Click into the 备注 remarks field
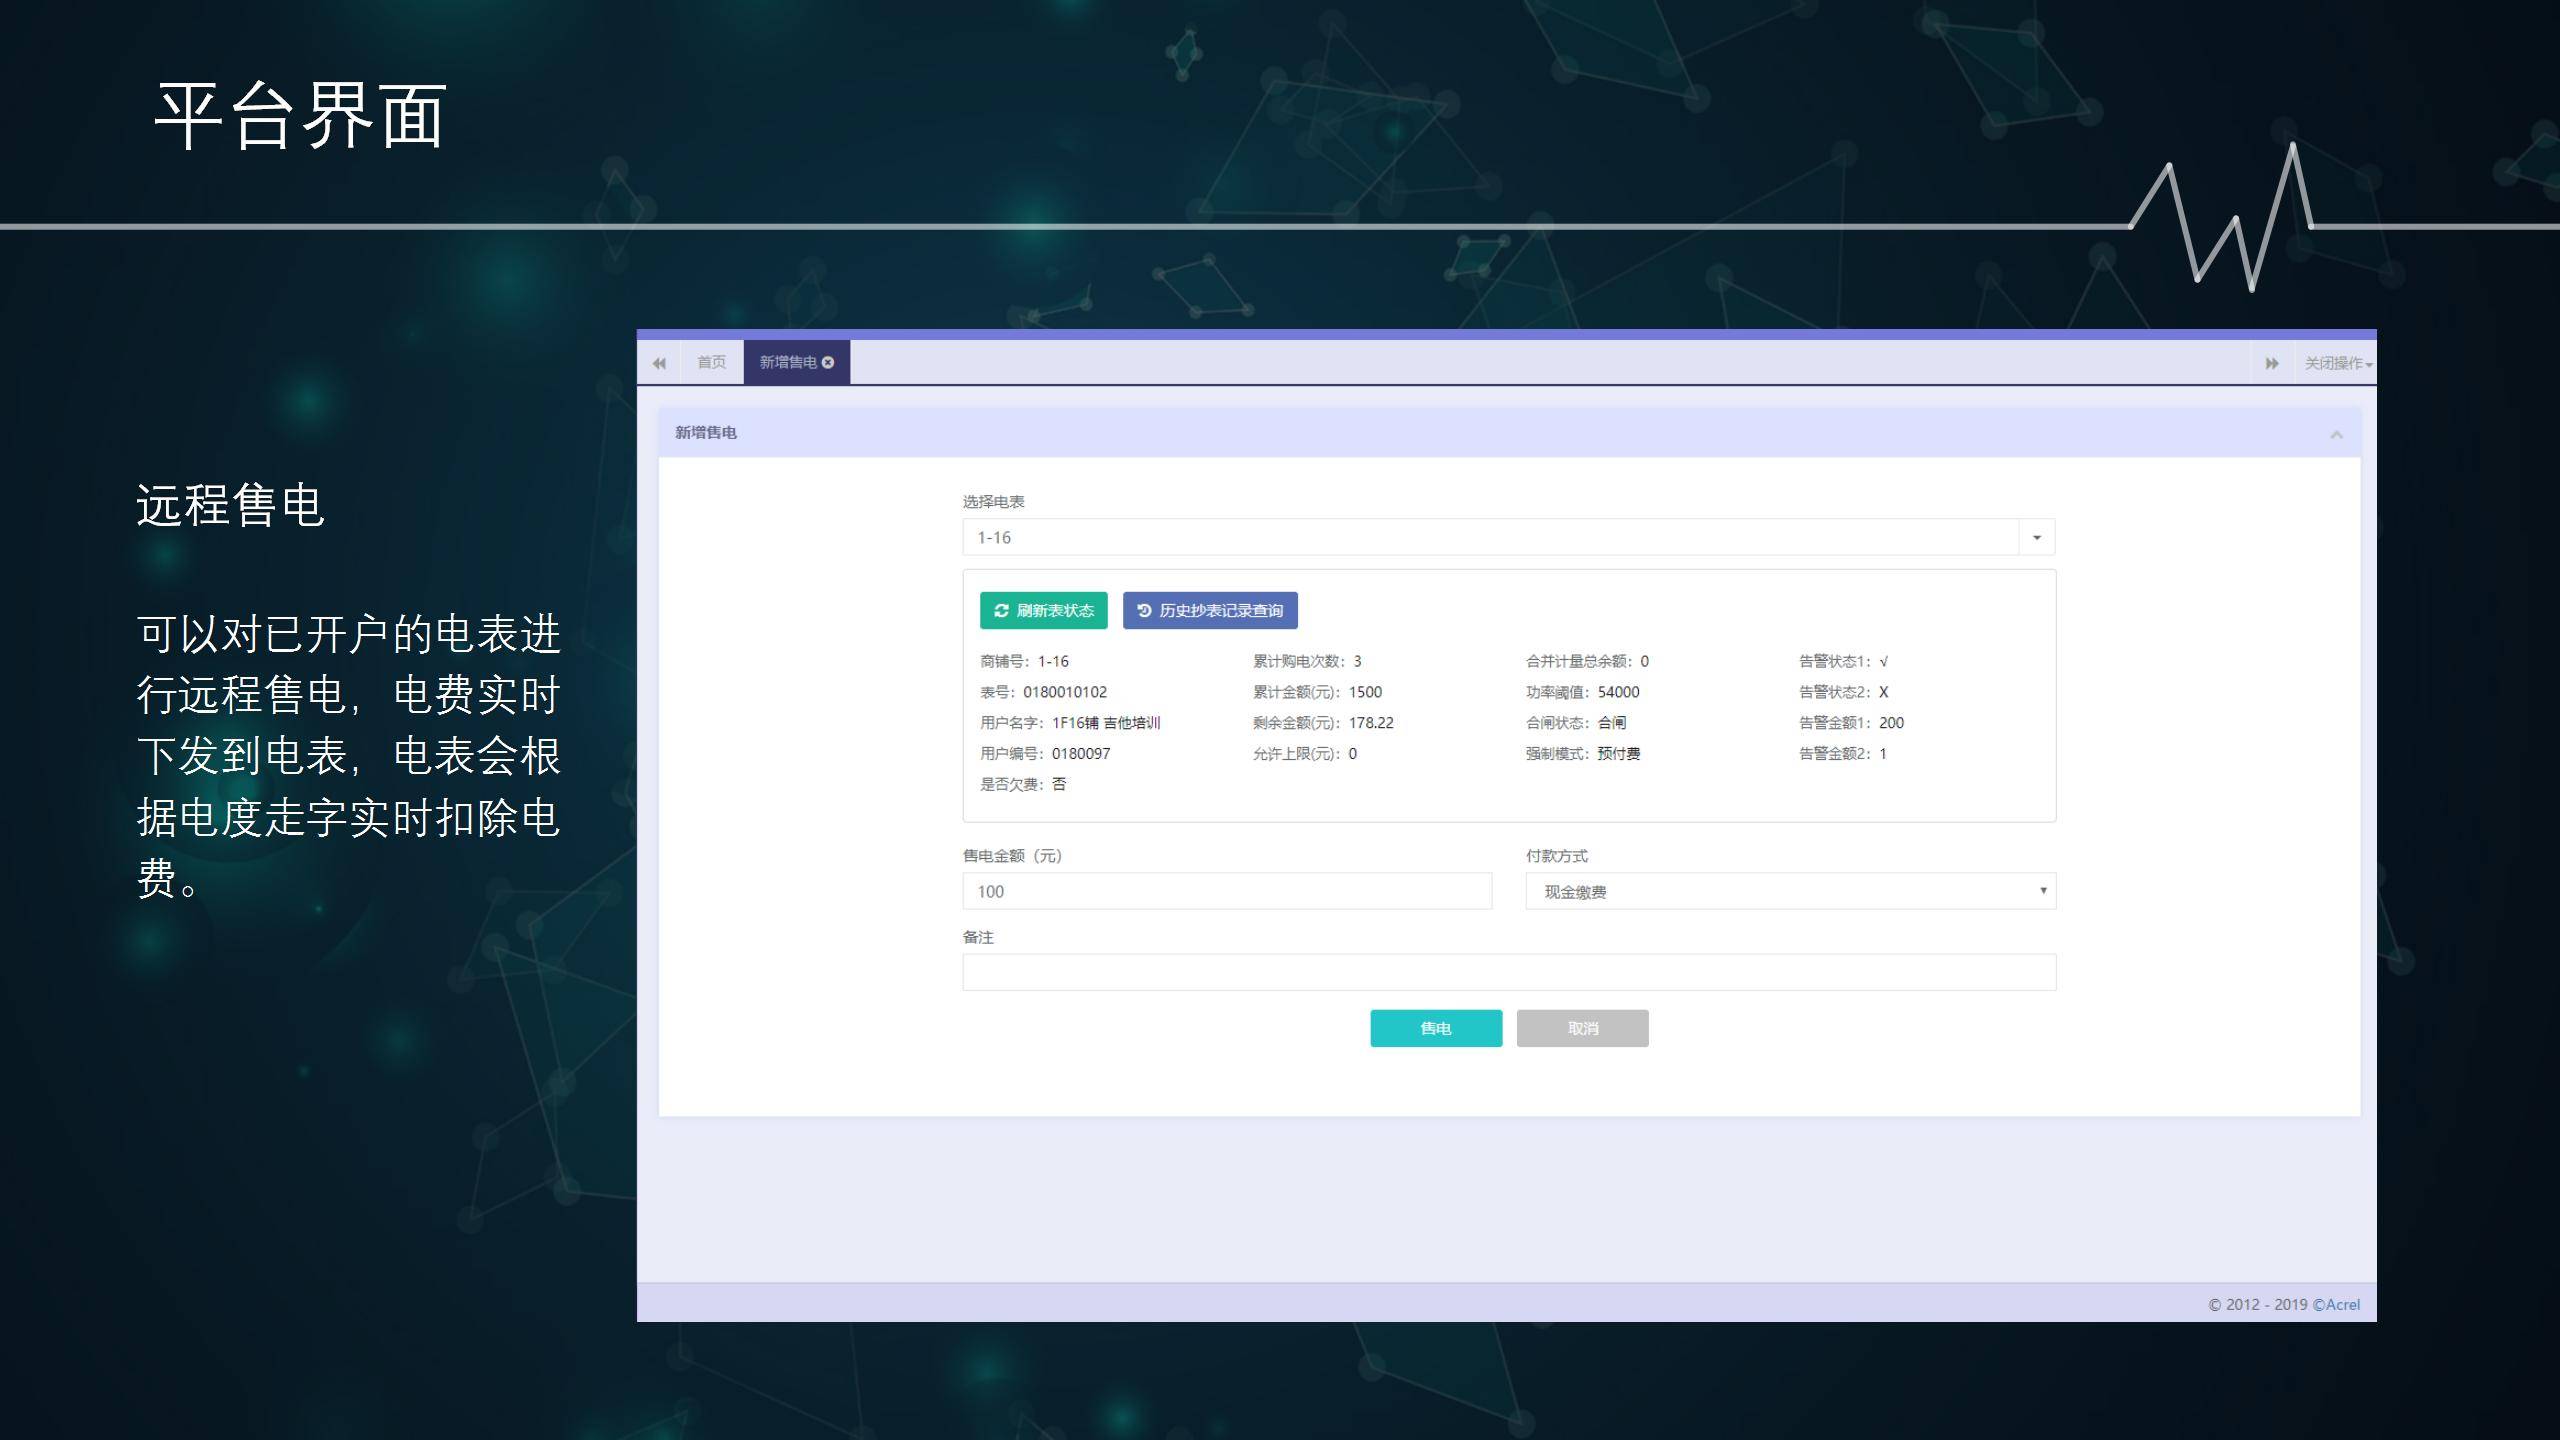 tap(1508, 972)
